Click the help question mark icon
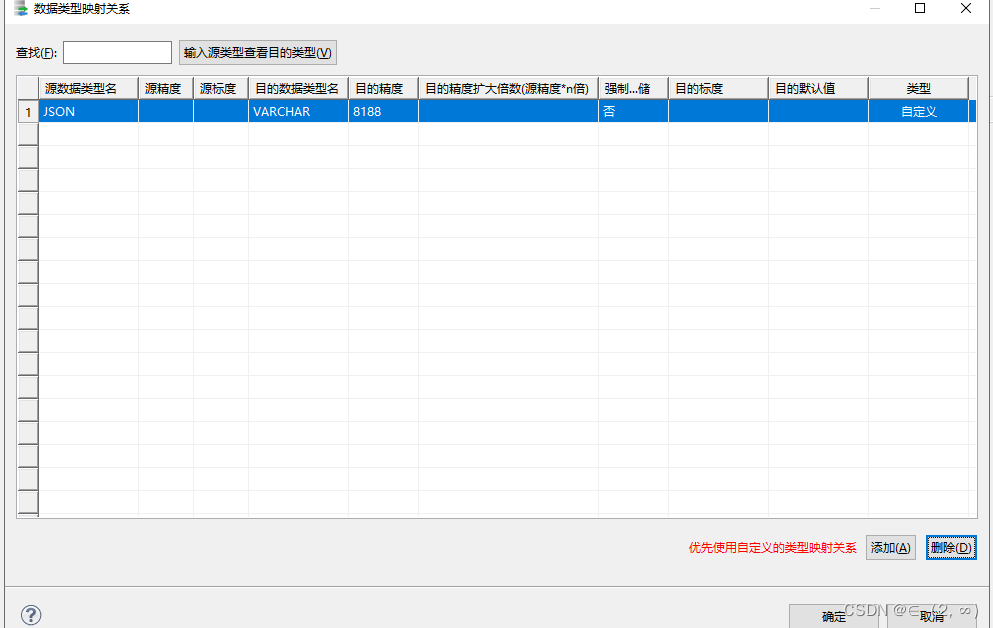 (x=31, y=615)
